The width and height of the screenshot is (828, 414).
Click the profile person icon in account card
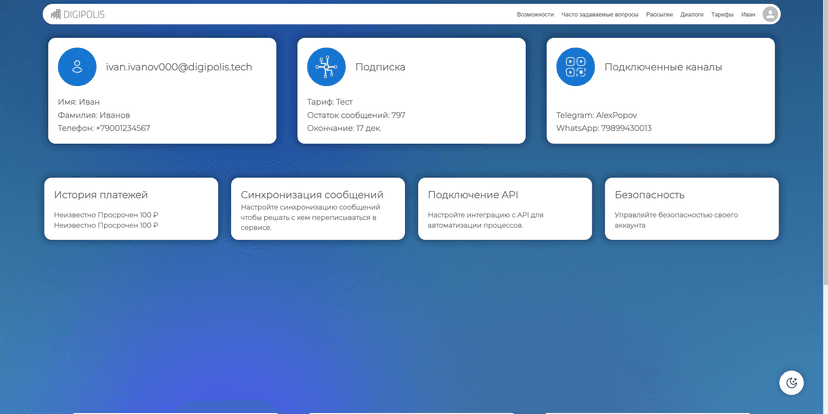pos(77,67)
